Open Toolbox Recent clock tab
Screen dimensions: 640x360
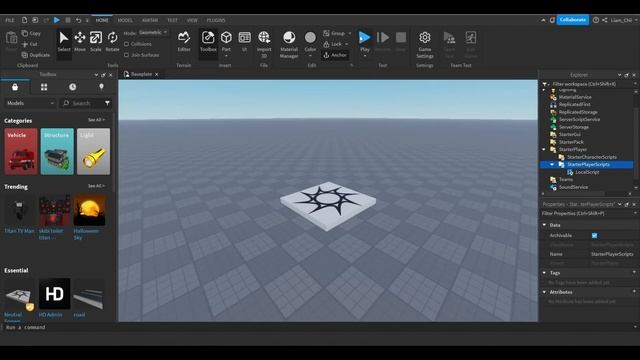(72, 87)
